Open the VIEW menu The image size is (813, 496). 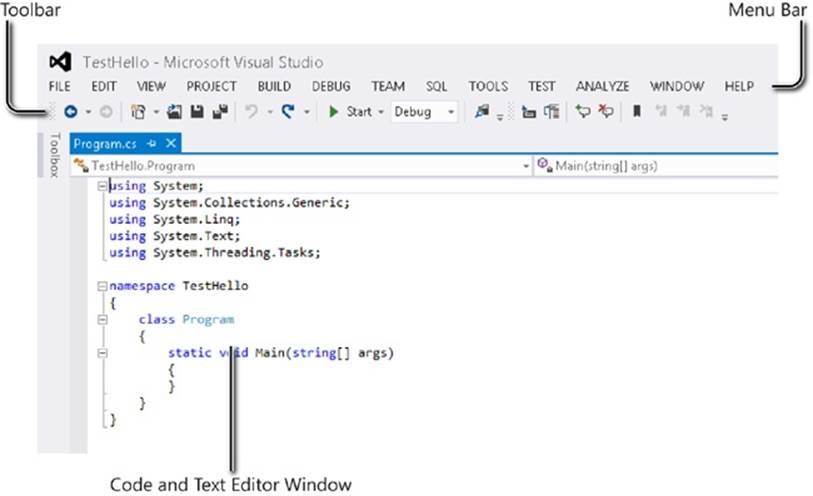click(151, 86)
